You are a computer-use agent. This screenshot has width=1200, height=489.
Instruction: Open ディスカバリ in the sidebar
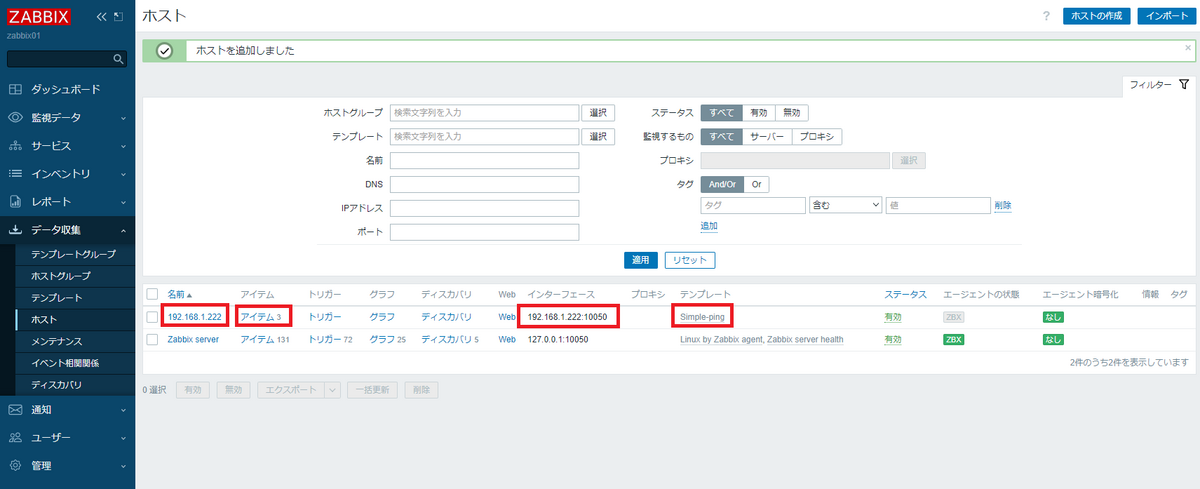[x=56, y=385]
